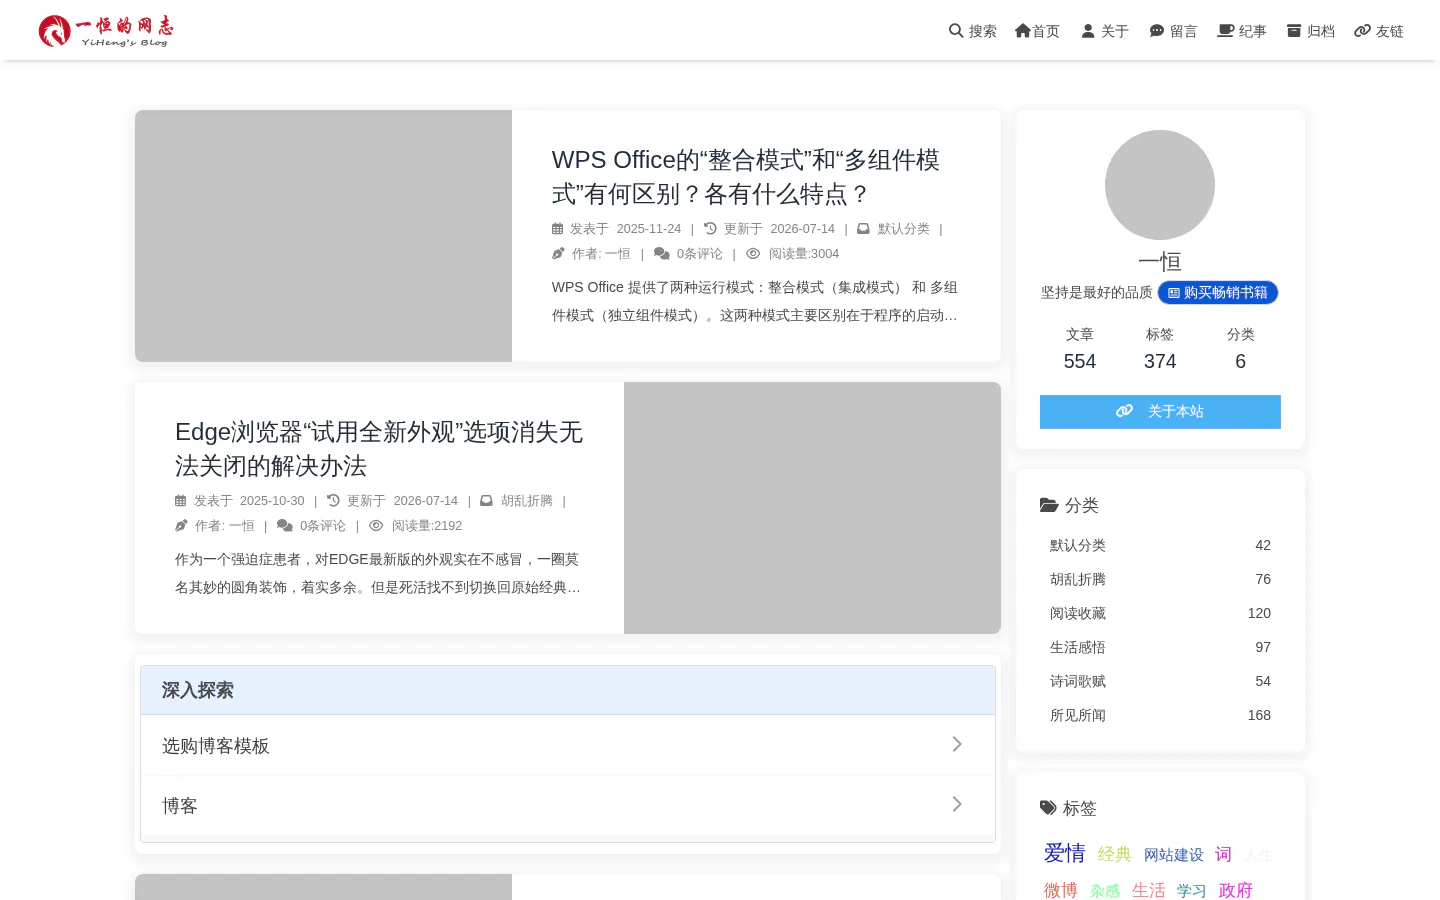Click the eye icon beside 阅读量:2192
Screen dimensions: 1440x900
pyautogui.click(x=376, y=526)
